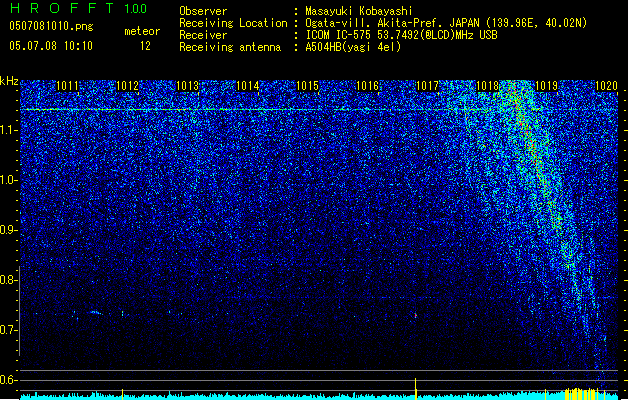
Task: Click the 1019 time axis label
Action: coord(546,86)
